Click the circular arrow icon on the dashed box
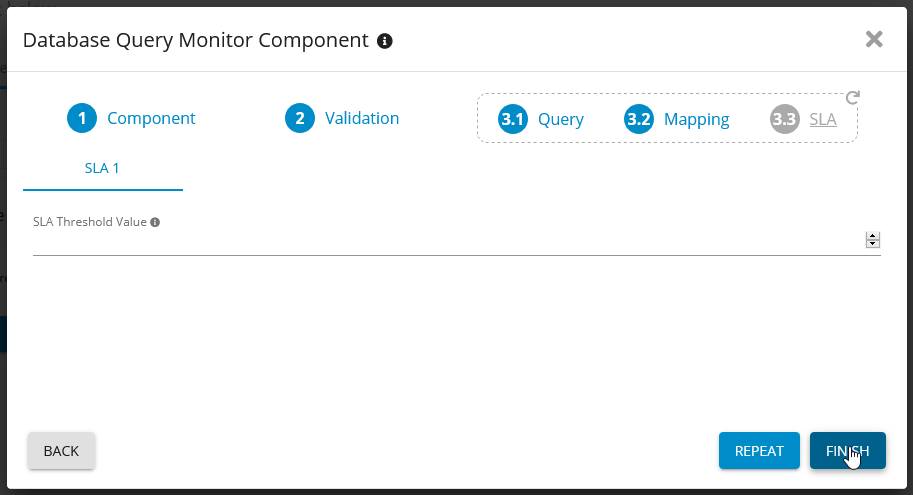Image resolution: width=913 pixels, height=495 pixels. click(852, 98)
